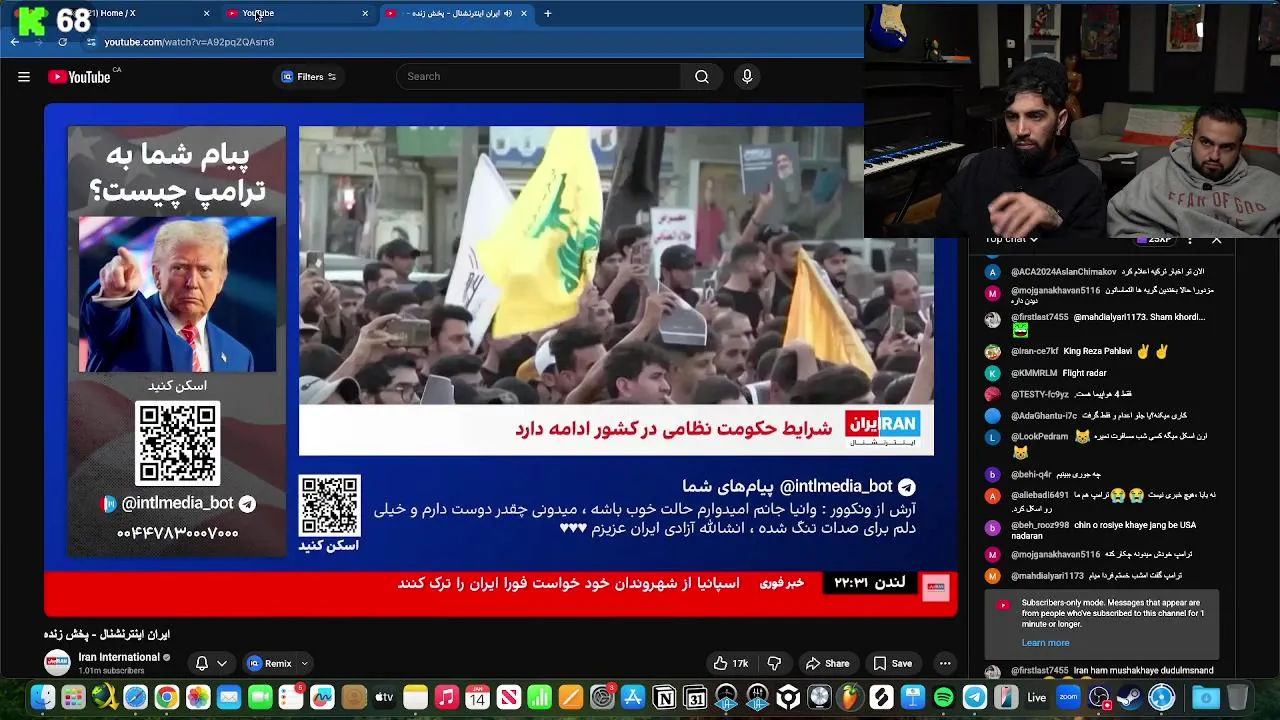Launch Safari from the Dock
The width and height of the screenshot is (1280, 720).
135,697
